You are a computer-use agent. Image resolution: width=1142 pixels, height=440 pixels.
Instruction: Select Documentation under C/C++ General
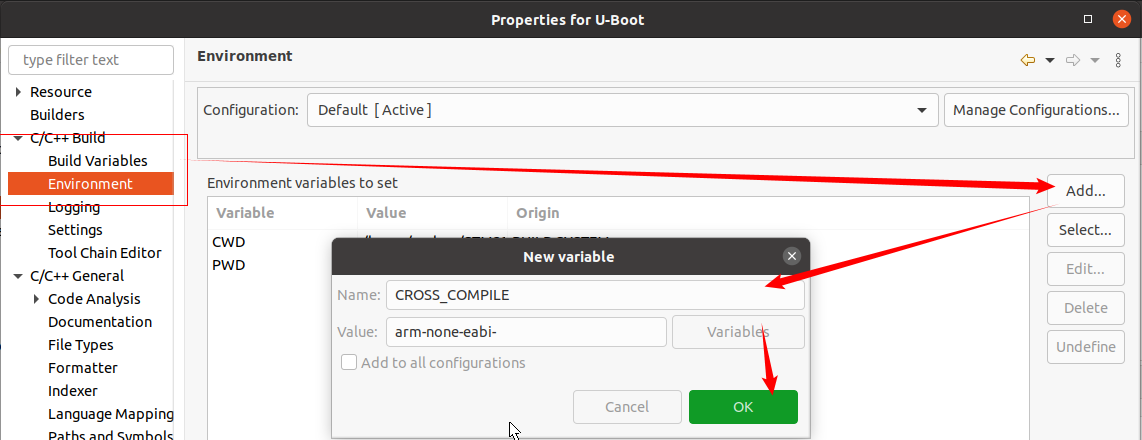pos(100,322)
